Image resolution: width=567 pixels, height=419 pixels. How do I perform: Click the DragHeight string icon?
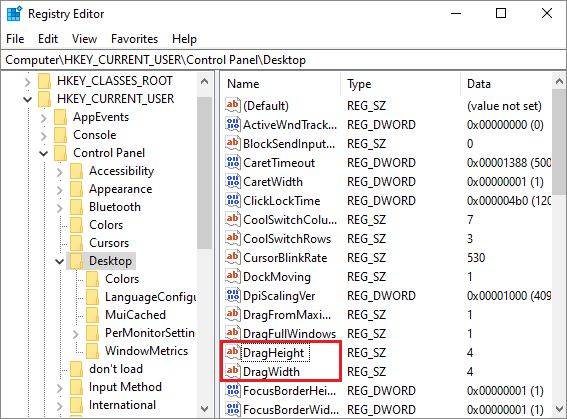click(x=233, y=352)
